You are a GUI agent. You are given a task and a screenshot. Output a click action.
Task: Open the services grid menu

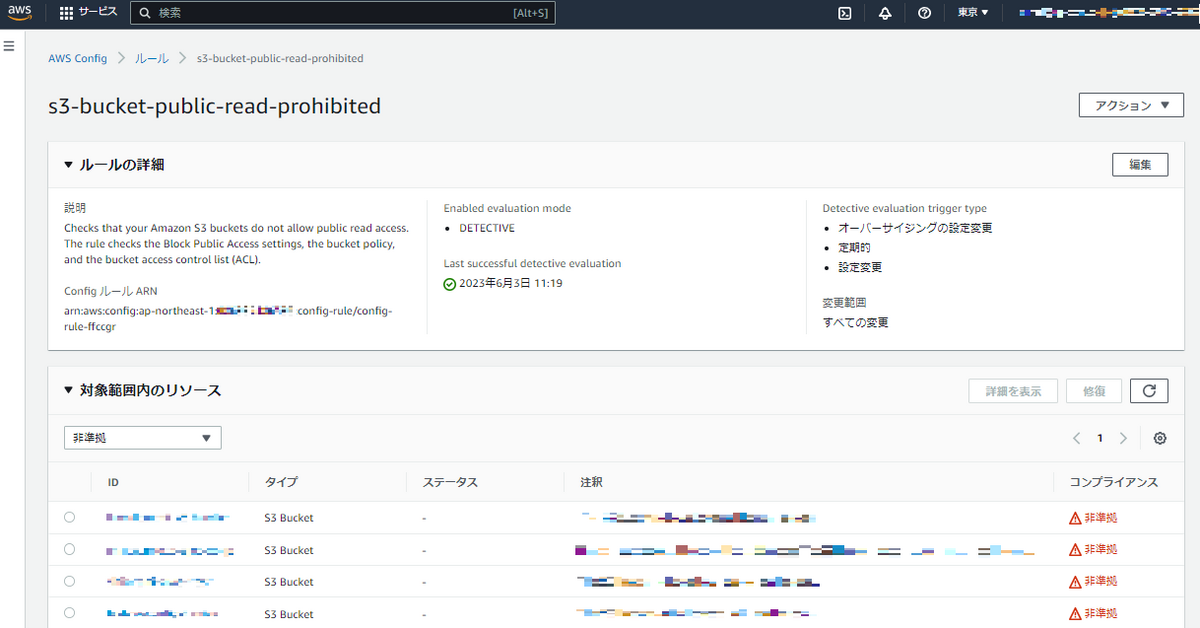(x=66, y=13)
